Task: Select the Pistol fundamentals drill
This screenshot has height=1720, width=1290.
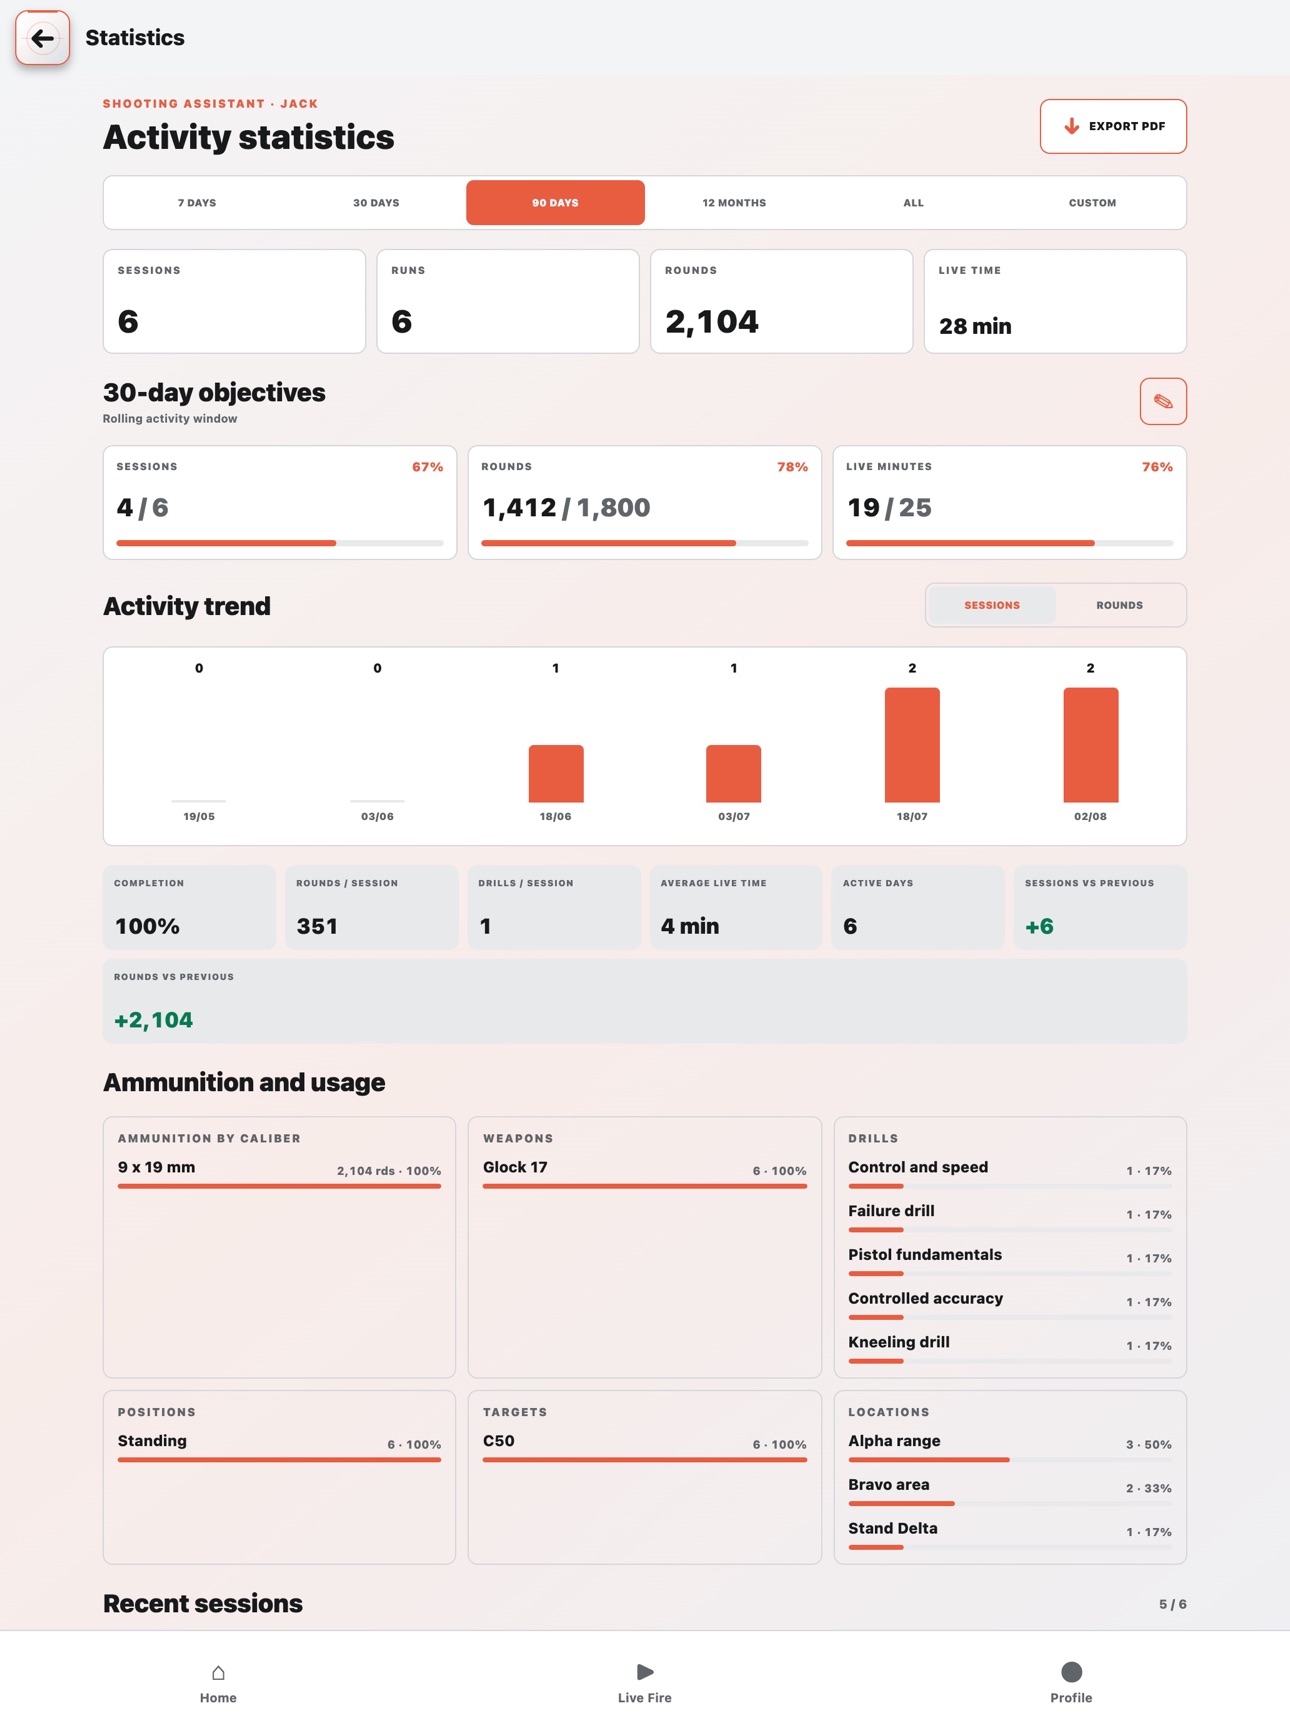Action: [x=1010, y=1260]
